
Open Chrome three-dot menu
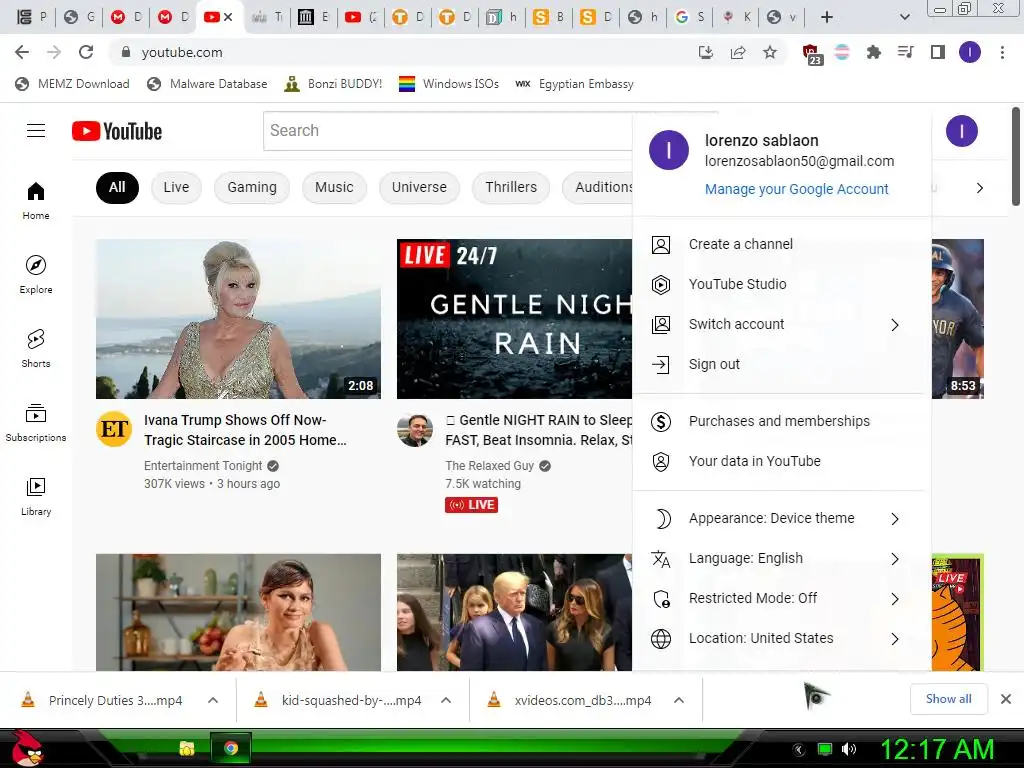[x=1002, y=52]
